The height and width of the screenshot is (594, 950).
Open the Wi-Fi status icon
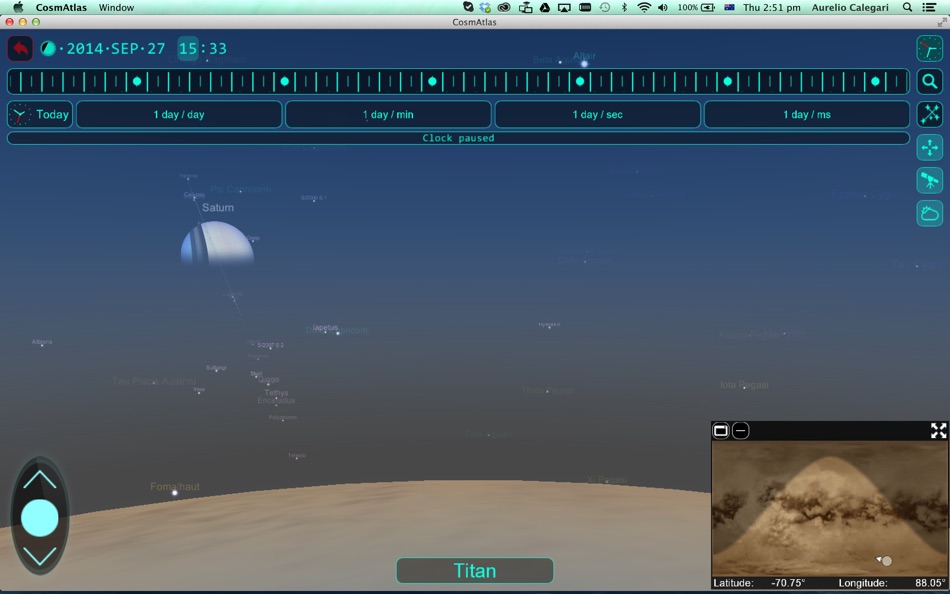(644, 7)
